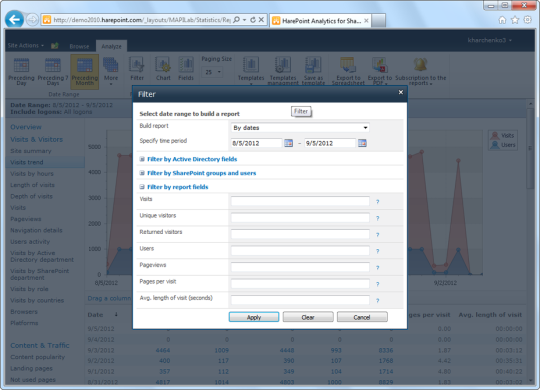
Task: Switch to the Analyze ribbon tab
Action: (x=111, y=46)
